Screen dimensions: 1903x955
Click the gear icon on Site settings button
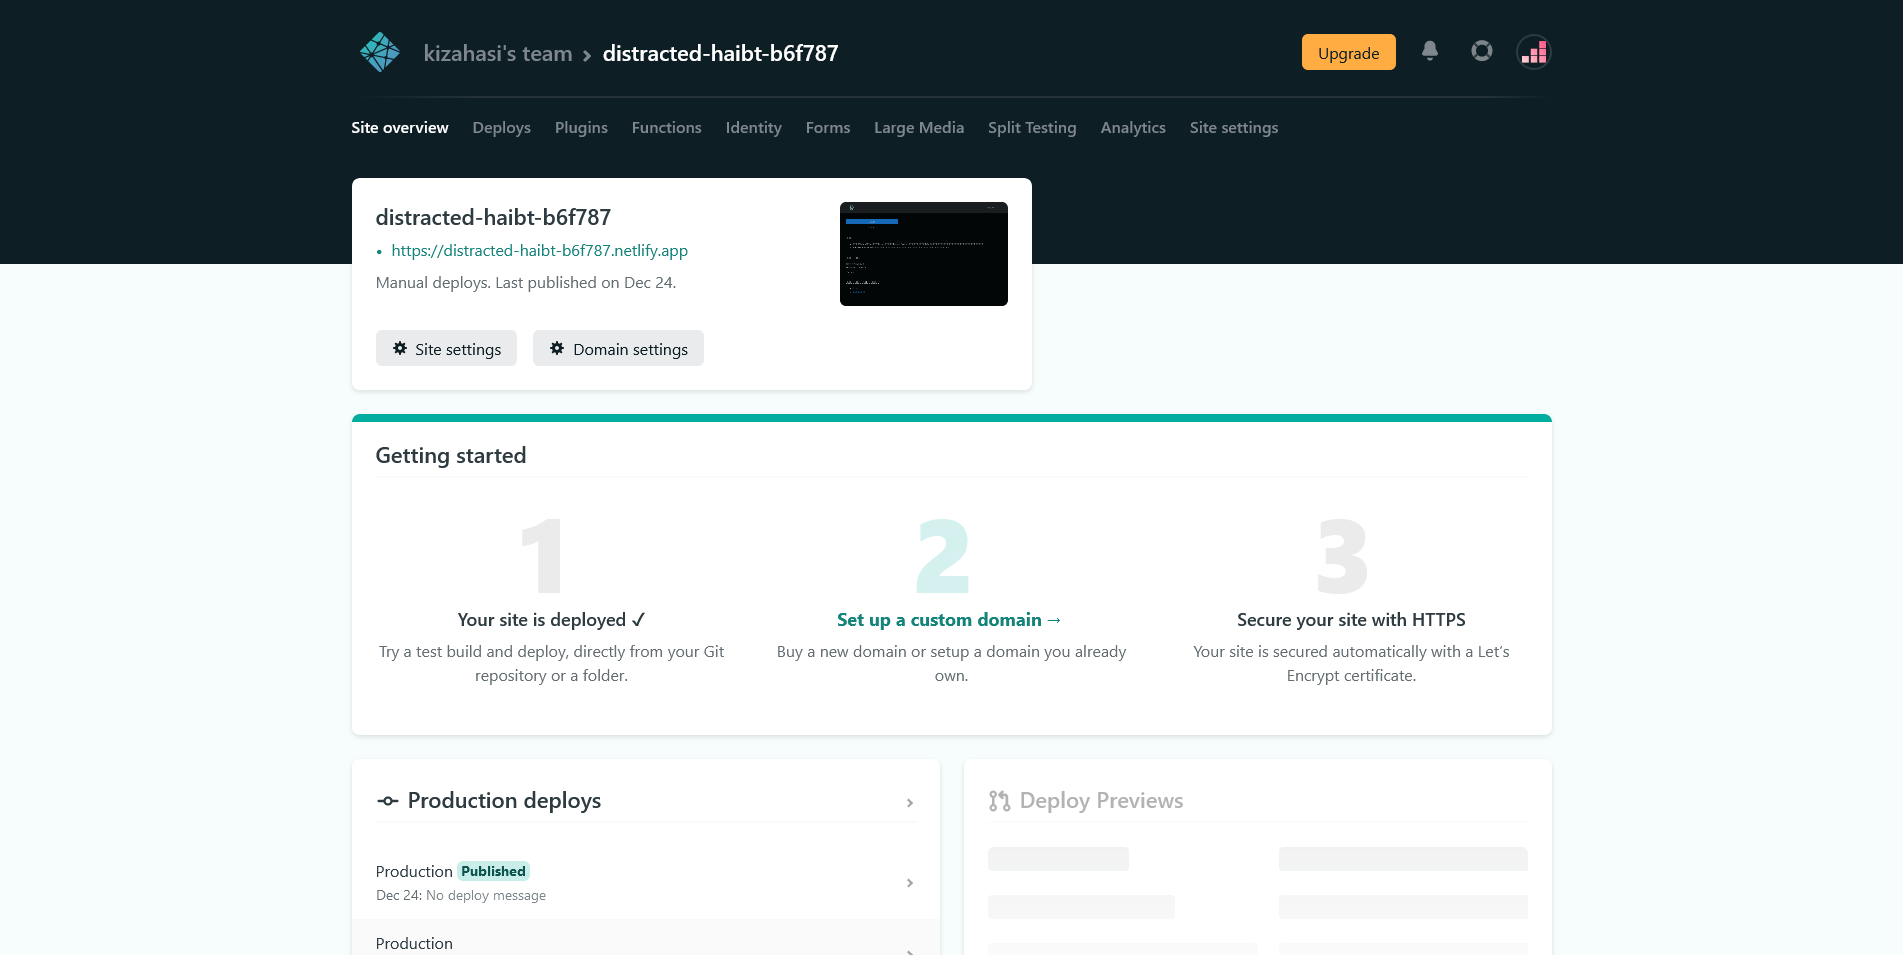click(400, 348)
